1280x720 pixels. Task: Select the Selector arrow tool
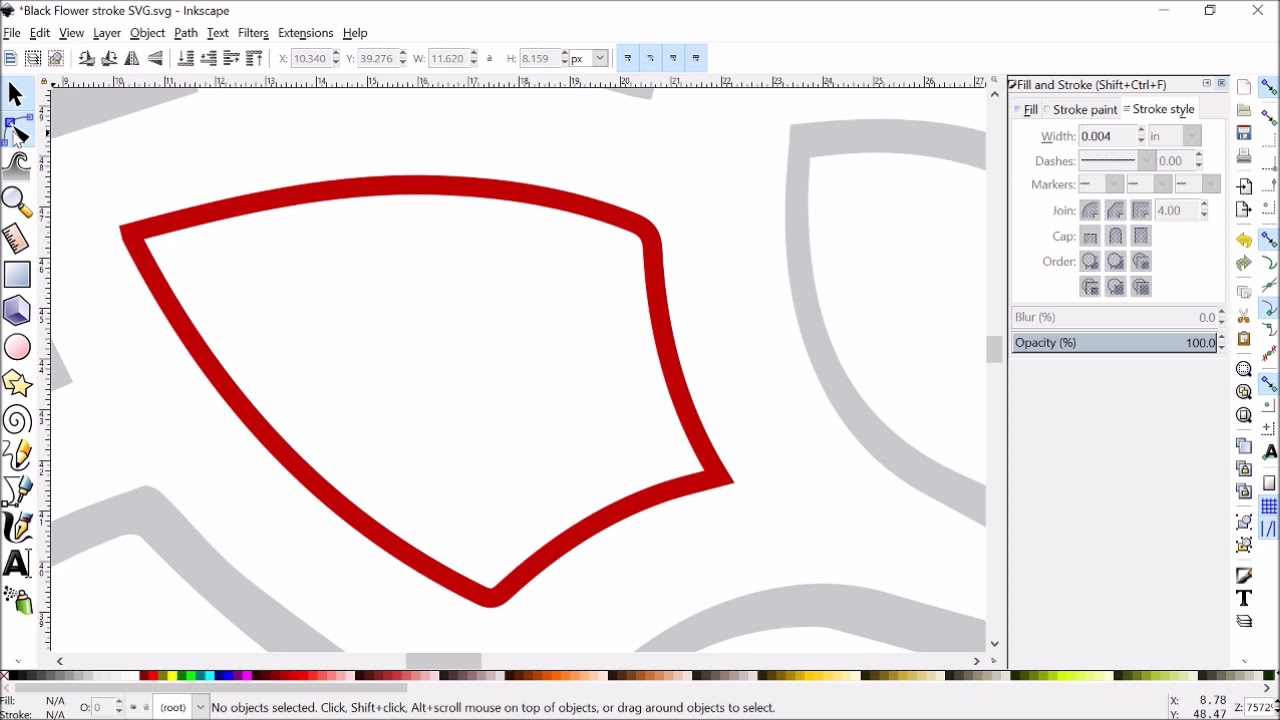point(16,94)
